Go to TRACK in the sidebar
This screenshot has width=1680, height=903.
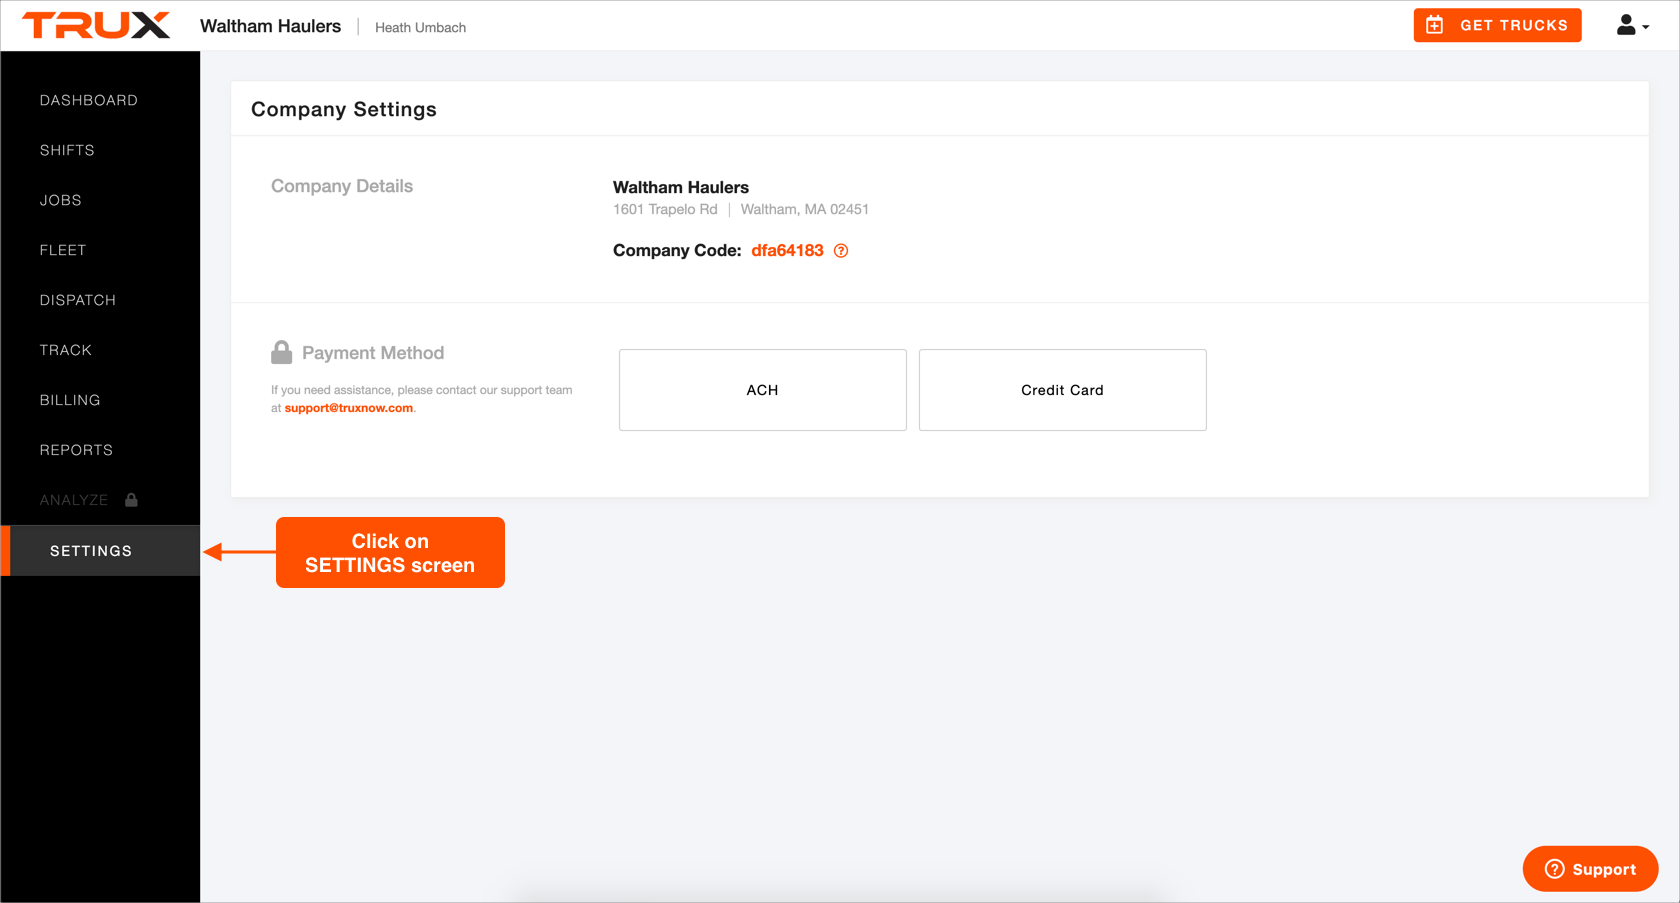coord(66,350)
